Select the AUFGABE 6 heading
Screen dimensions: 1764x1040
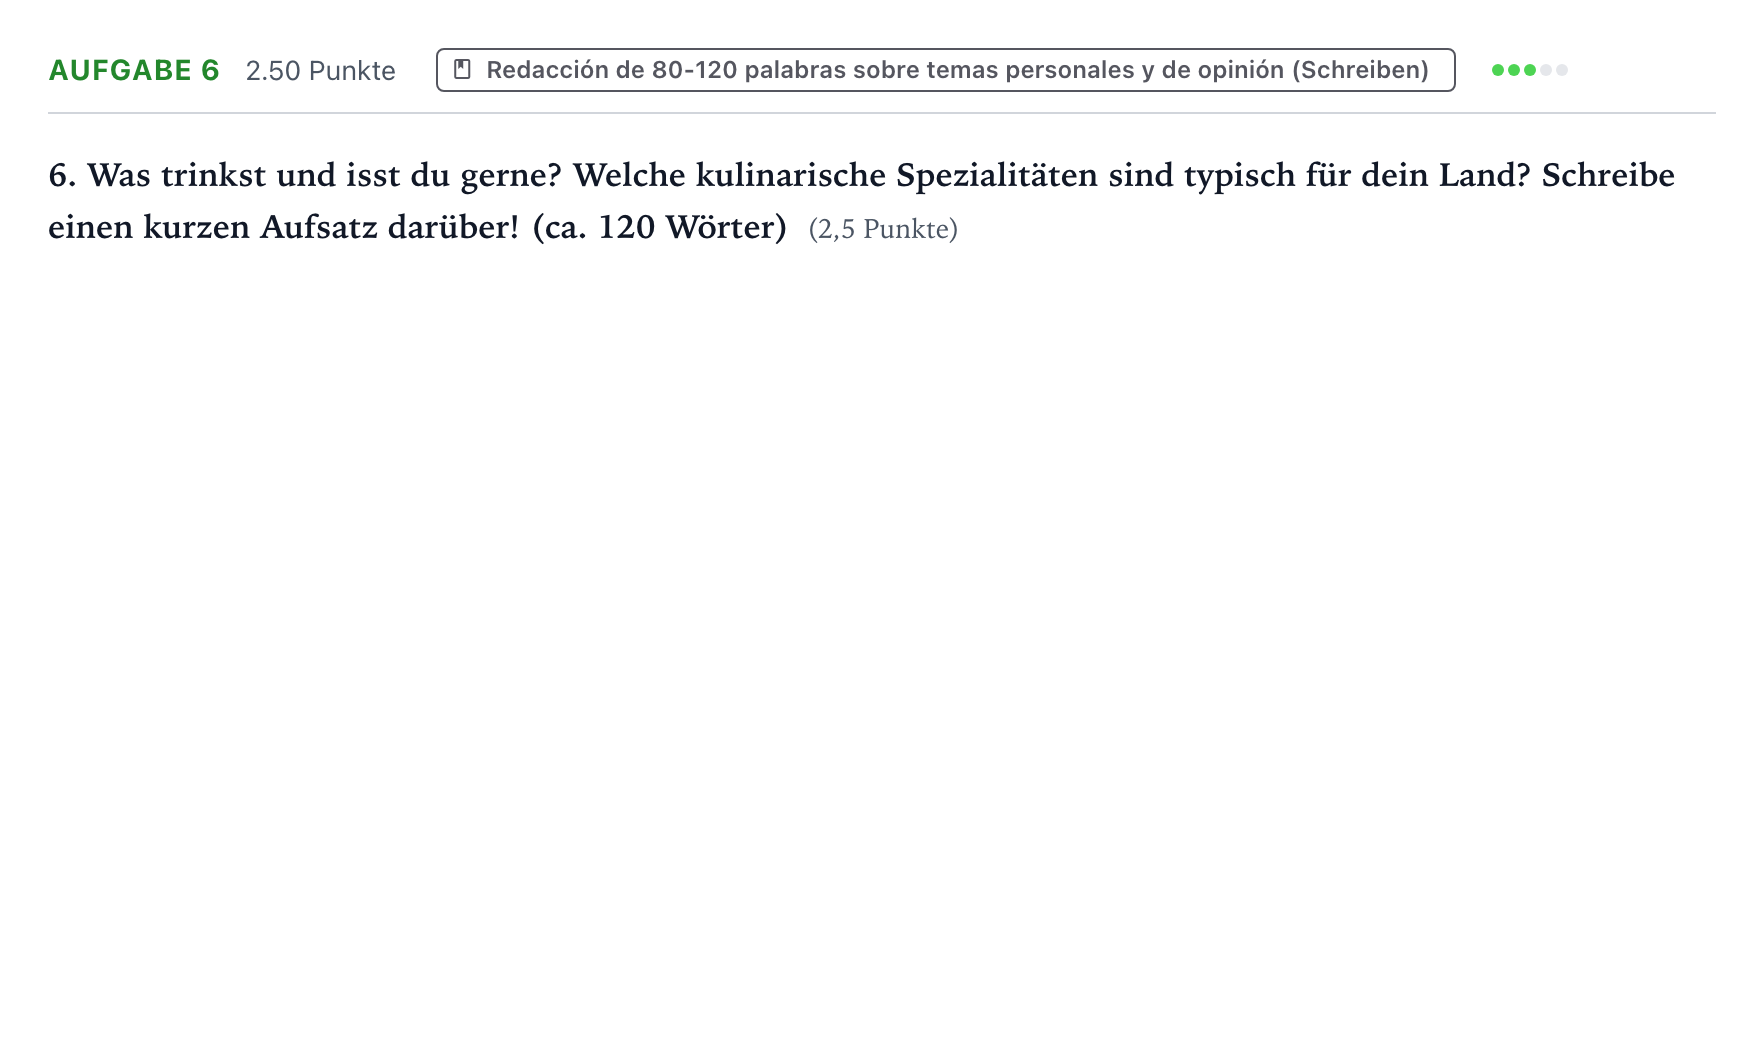point(134,70)
